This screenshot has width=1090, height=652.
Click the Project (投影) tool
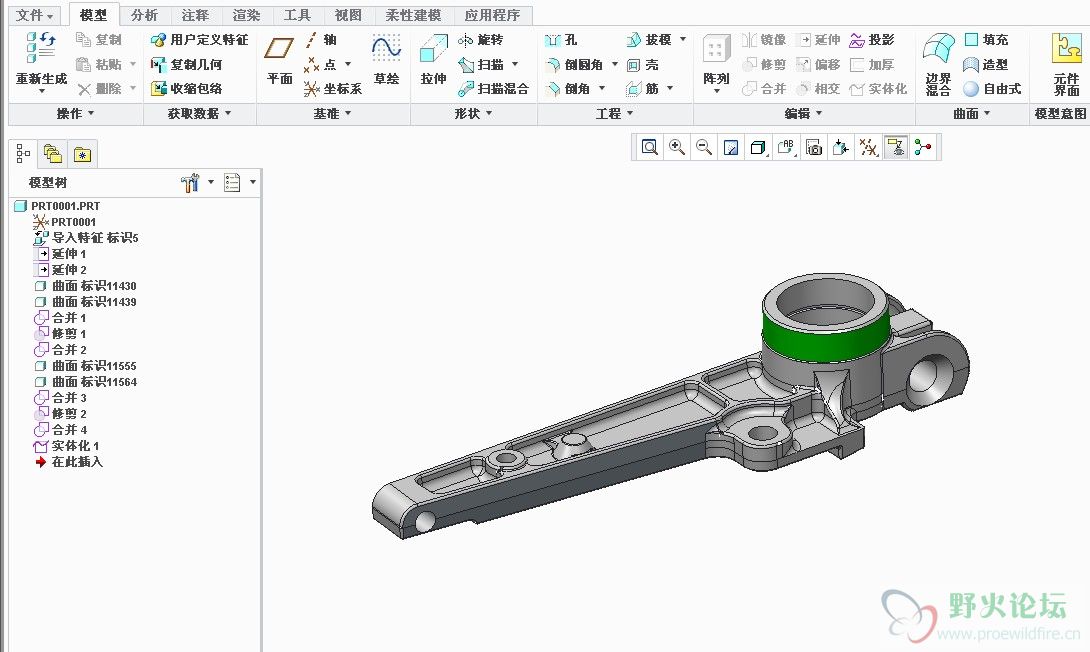tap(872, 40)
